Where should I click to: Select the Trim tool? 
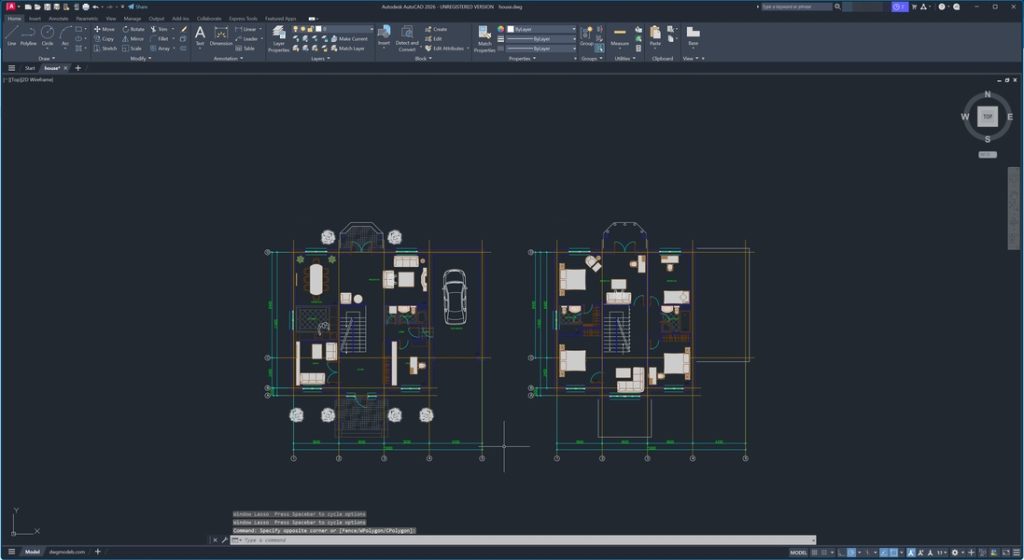159,29
